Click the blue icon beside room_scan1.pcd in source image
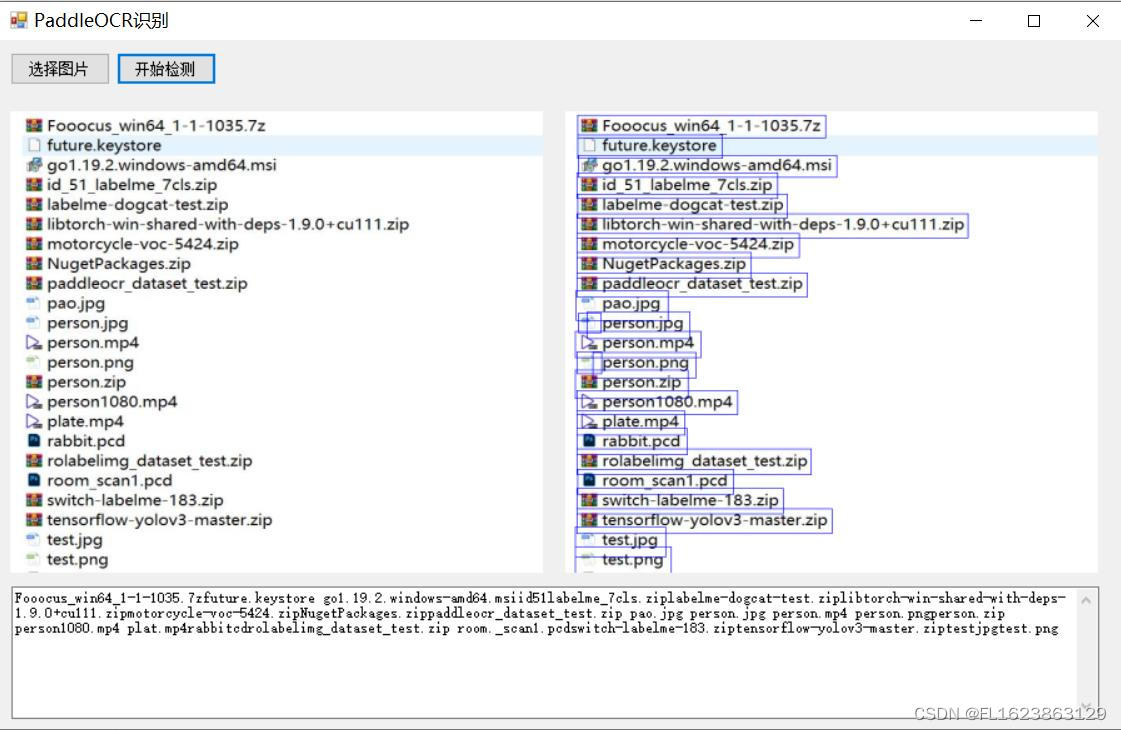1121x730 pixels. click(34, 480)
